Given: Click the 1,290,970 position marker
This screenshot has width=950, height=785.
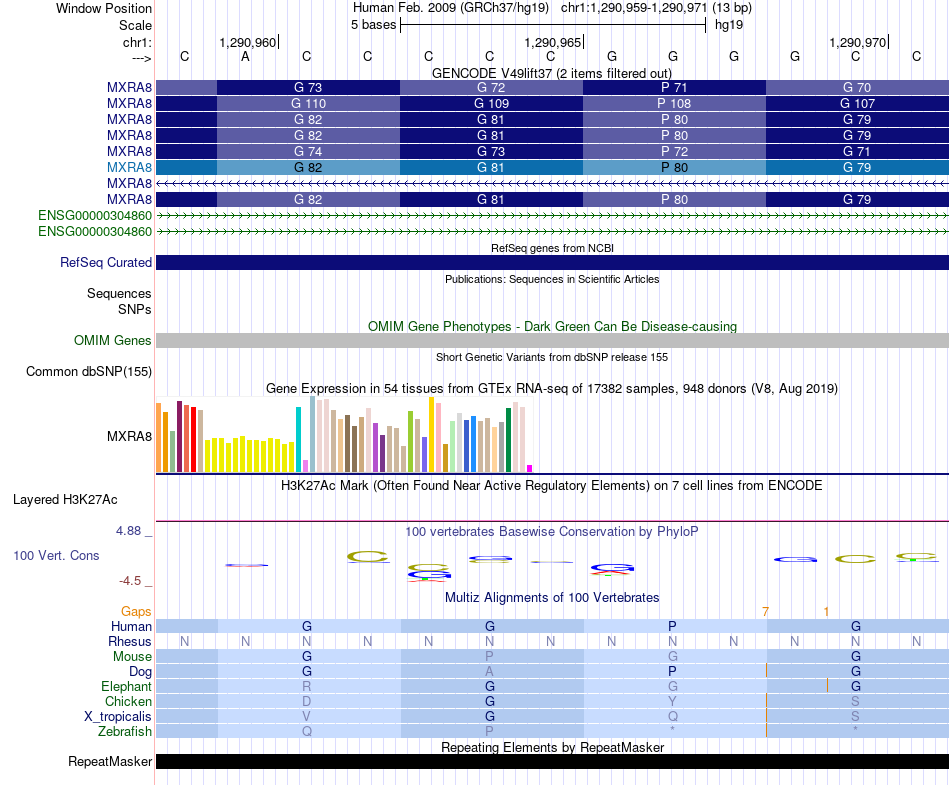Looking at the screenshot, I should (x=858, y=42).
